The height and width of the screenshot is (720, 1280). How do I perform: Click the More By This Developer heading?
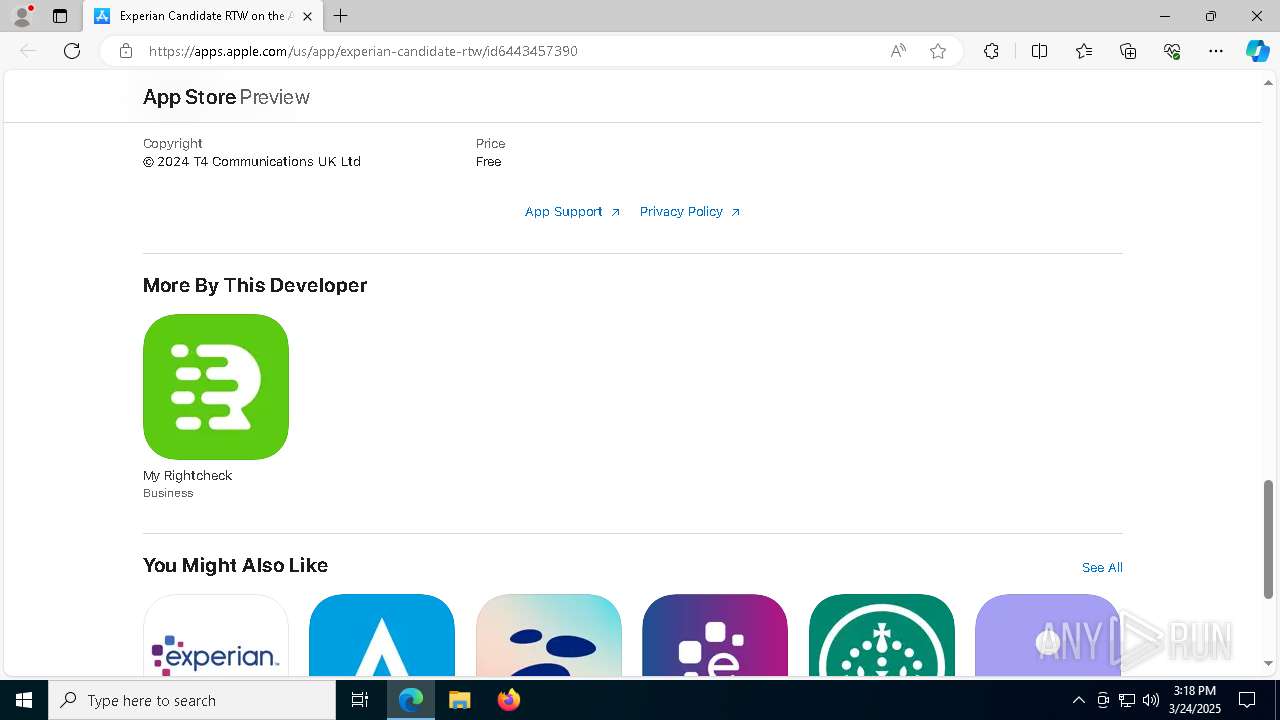[255, 286]
